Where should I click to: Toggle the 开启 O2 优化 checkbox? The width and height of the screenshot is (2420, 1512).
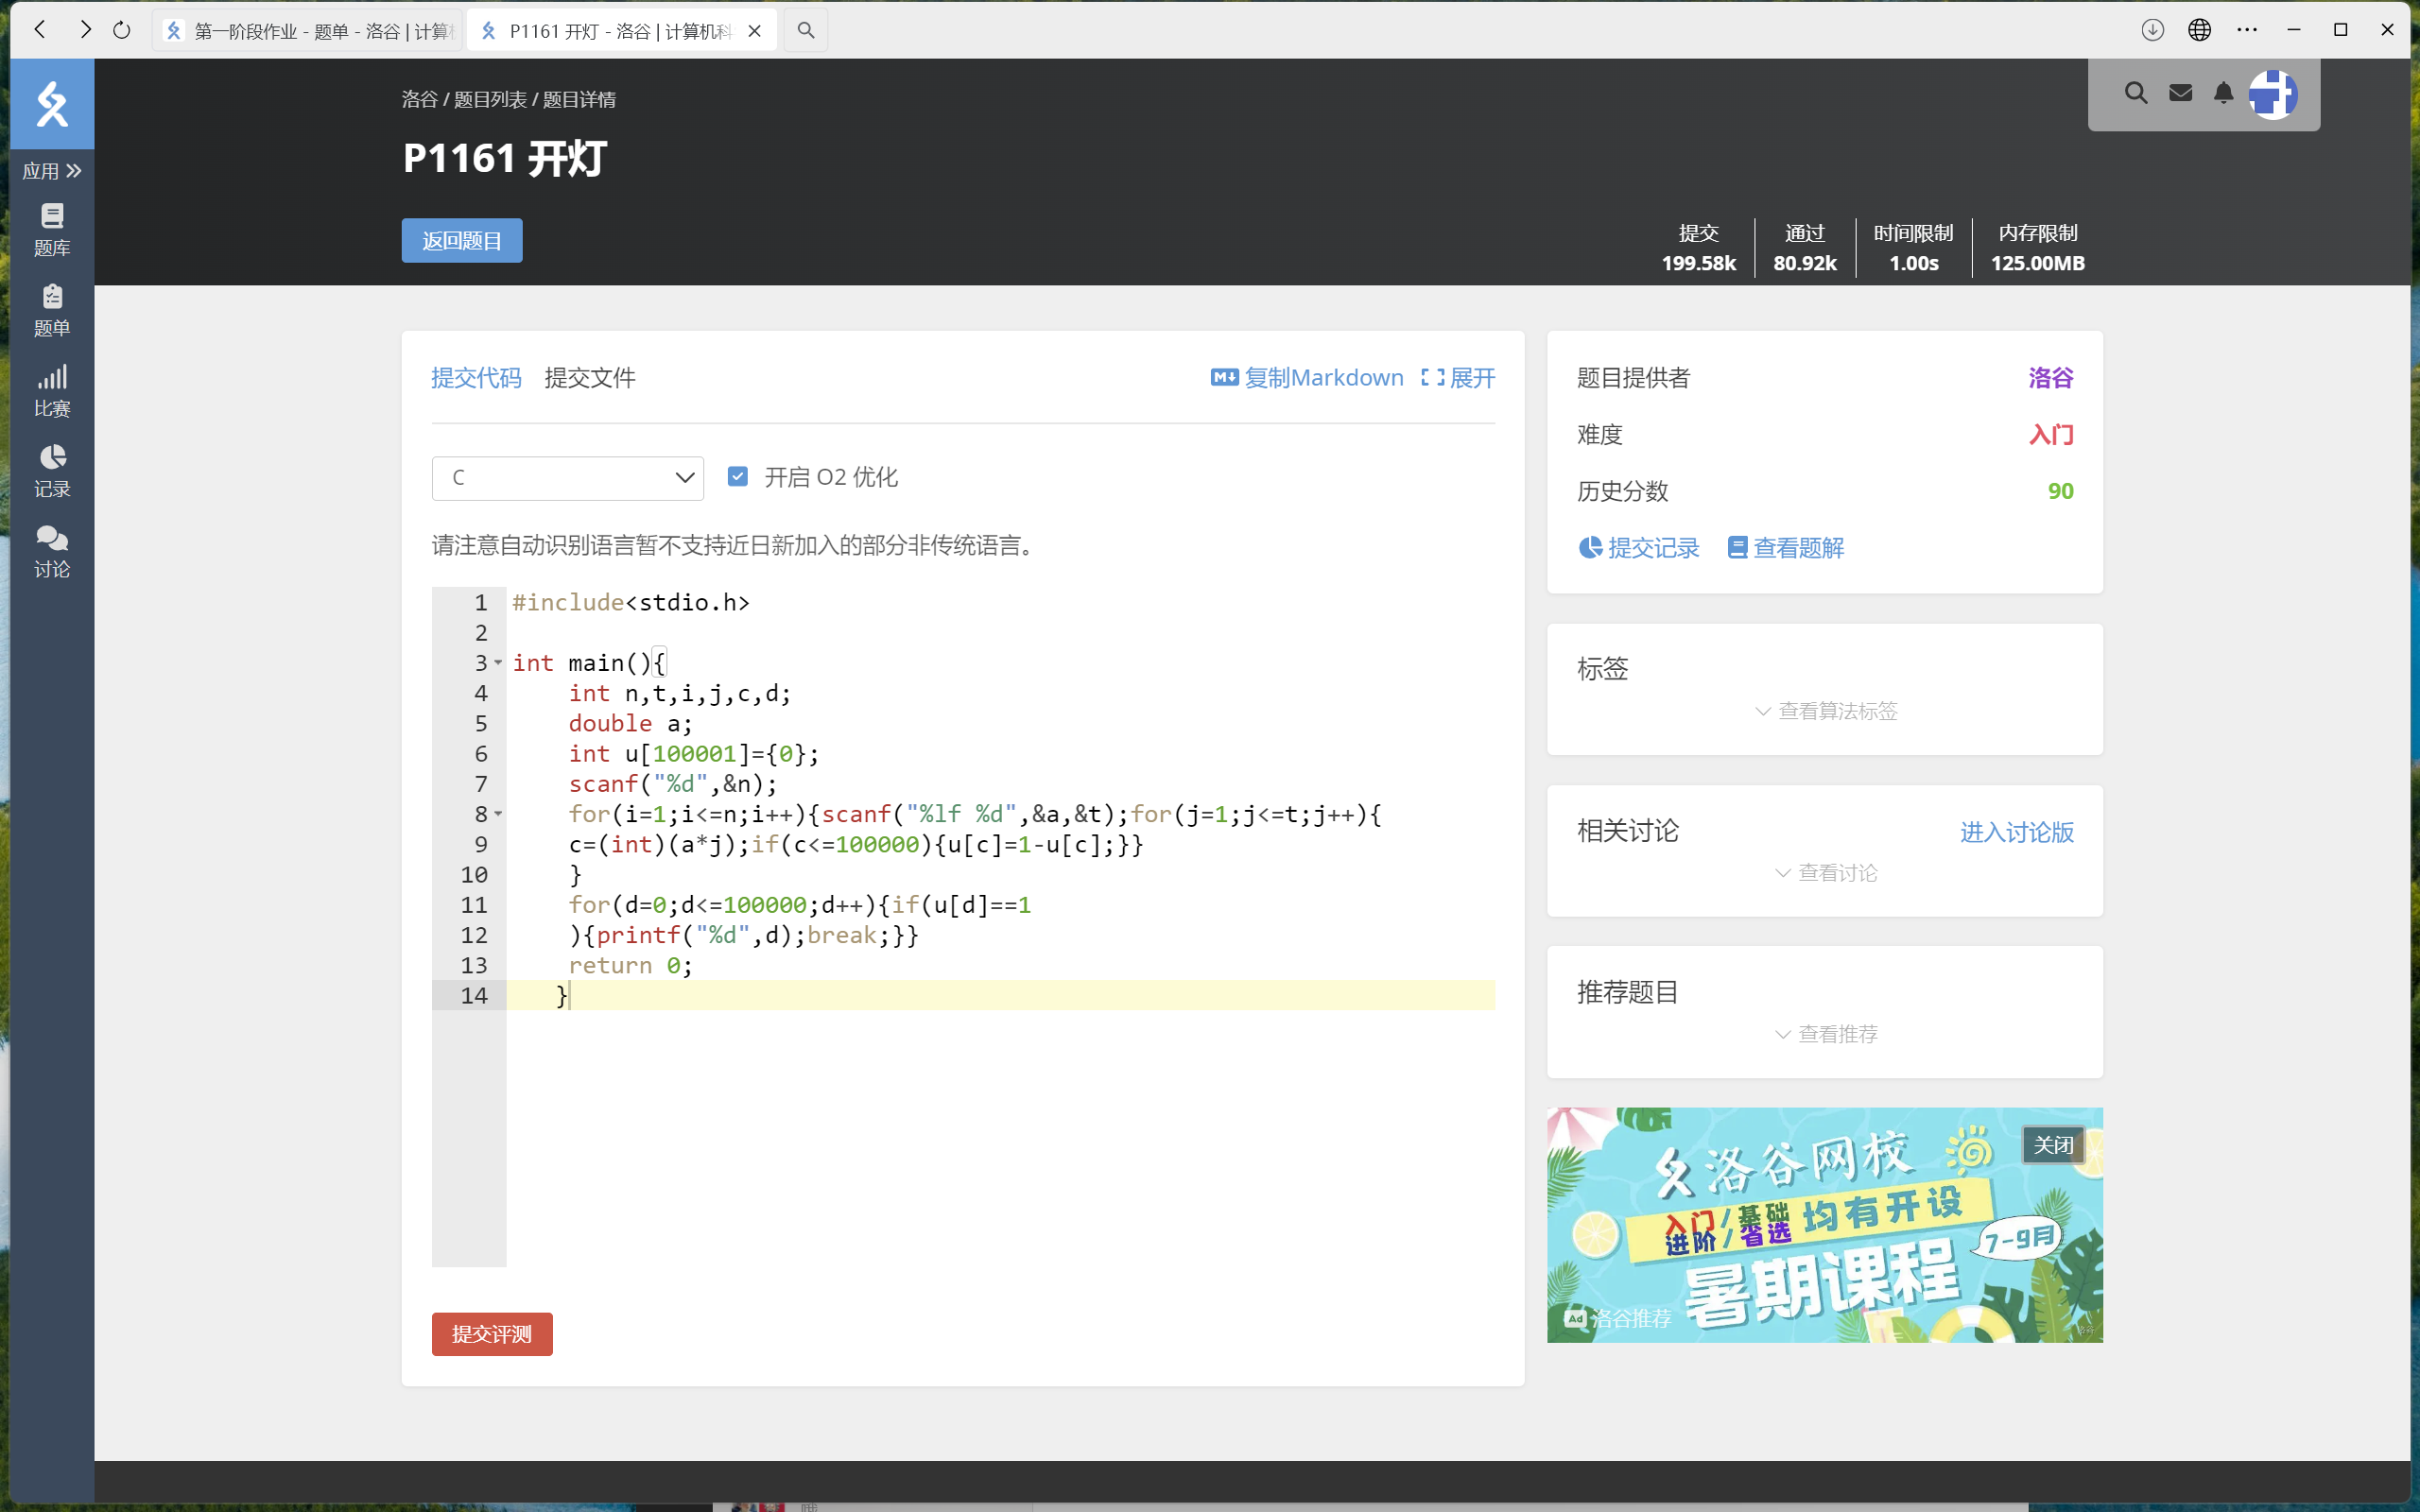[737, 477]
